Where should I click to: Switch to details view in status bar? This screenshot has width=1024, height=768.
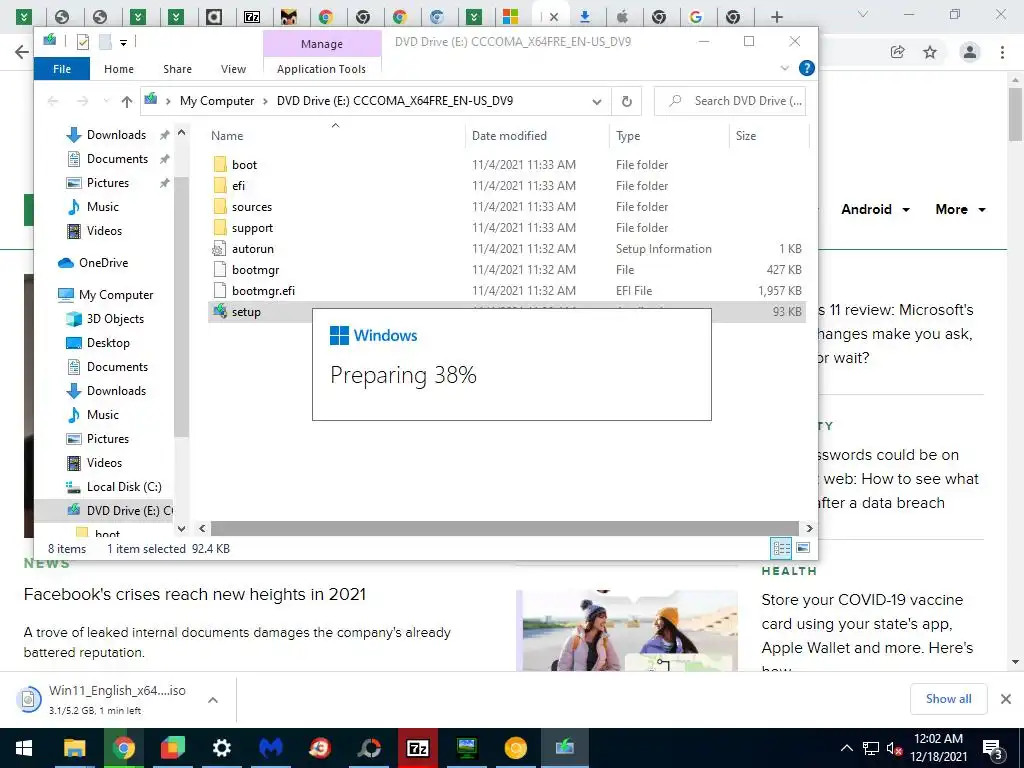pyautogui.click(x=781, y=549)
